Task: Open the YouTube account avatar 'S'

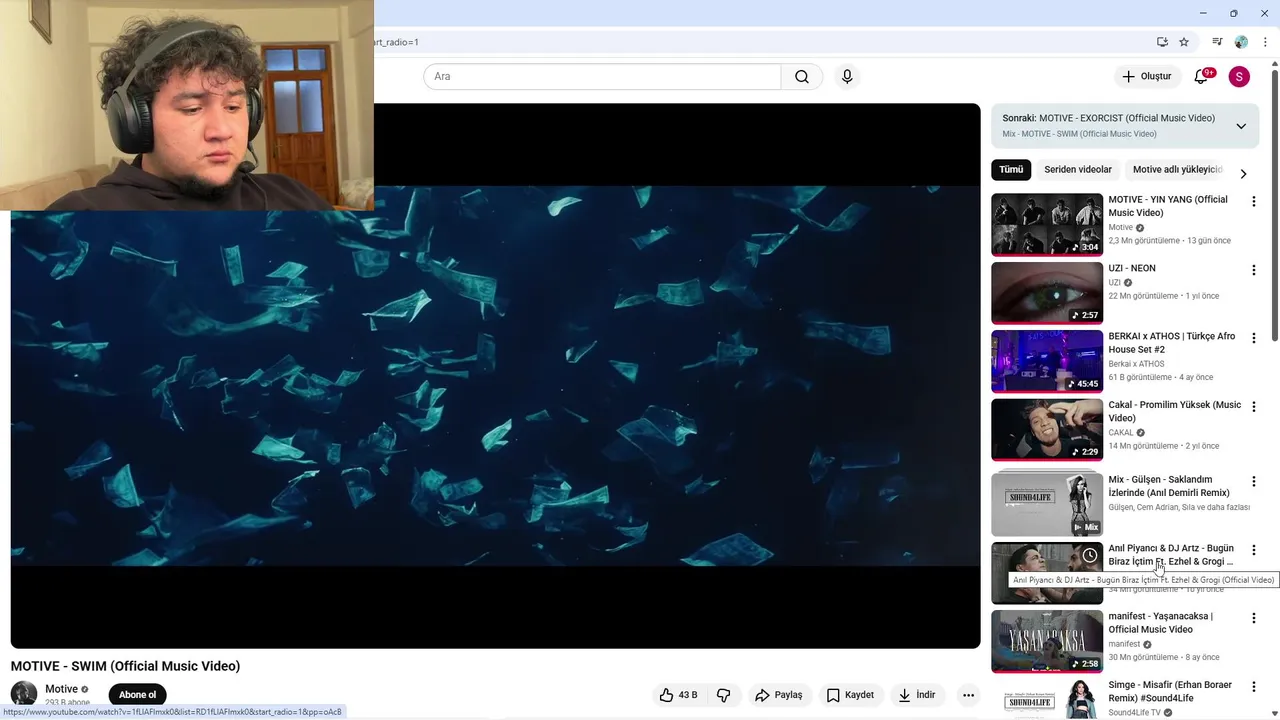Action: pyautogui.click(x=1239, y=77)
